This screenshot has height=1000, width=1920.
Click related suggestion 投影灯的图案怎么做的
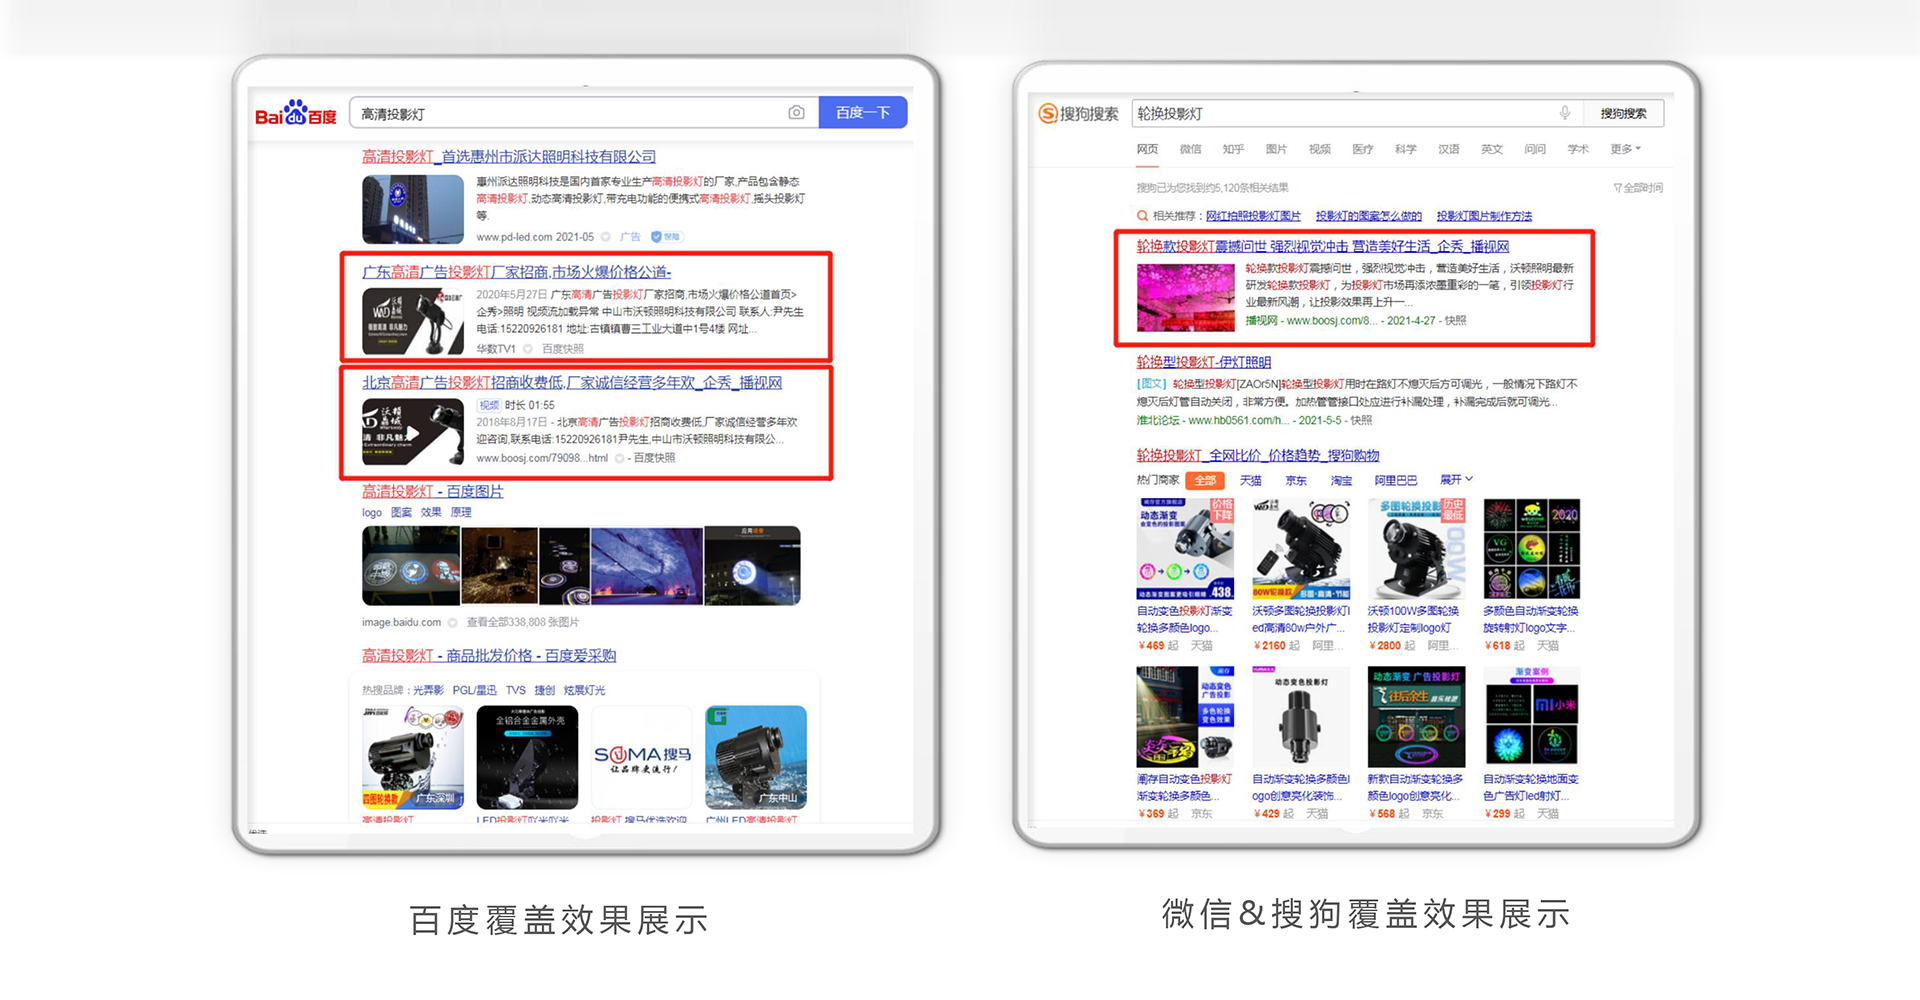tap(1368, 216)
